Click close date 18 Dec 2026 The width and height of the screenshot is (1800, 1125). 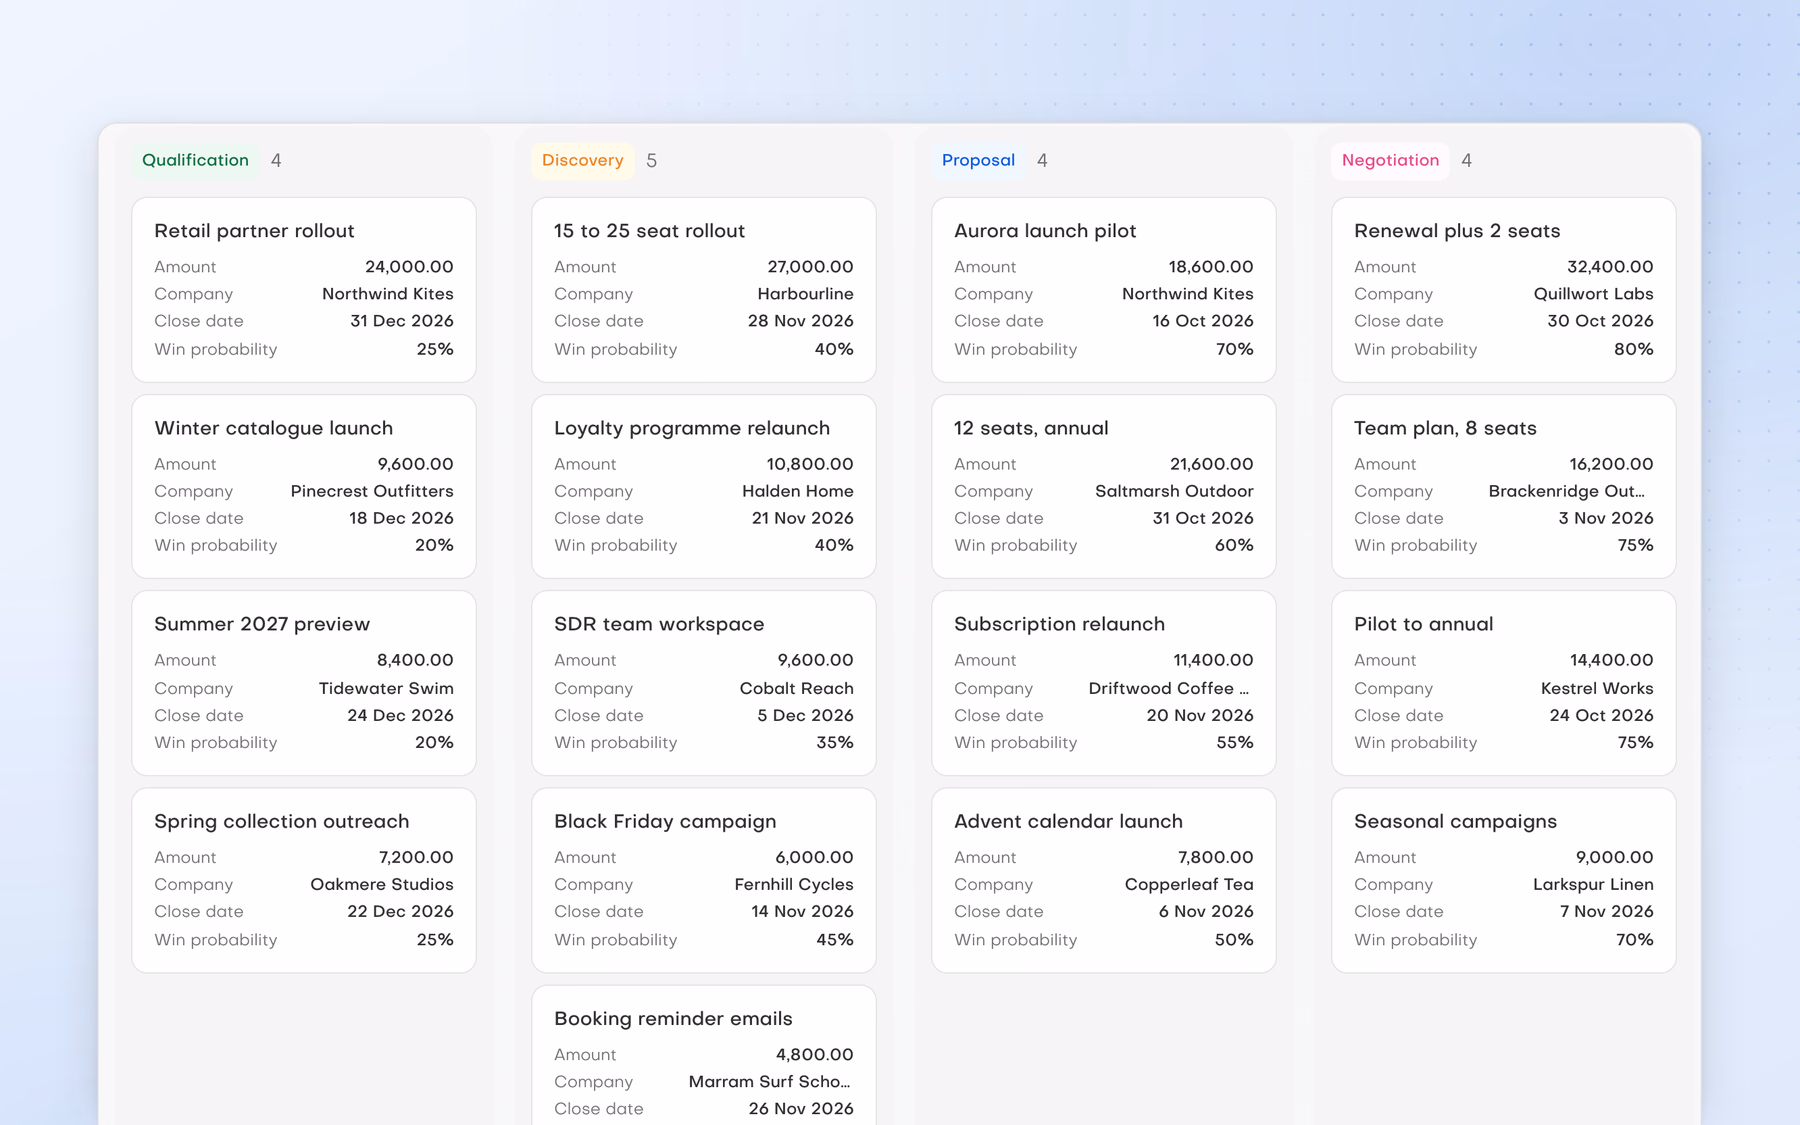pos(401,518)
